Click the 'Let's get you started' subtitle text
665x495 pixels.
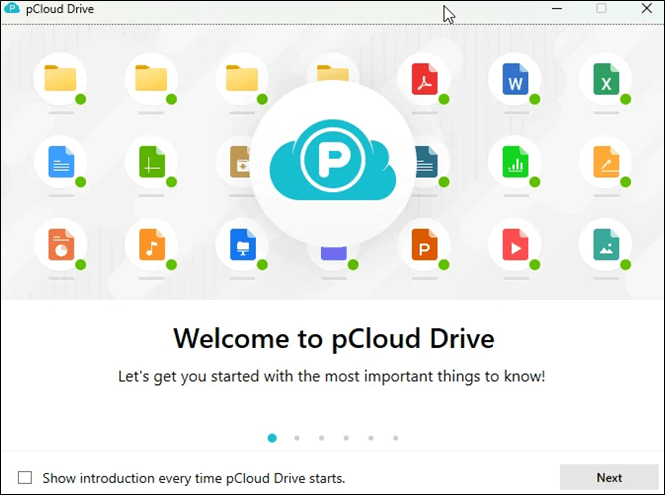pos(332,376)
